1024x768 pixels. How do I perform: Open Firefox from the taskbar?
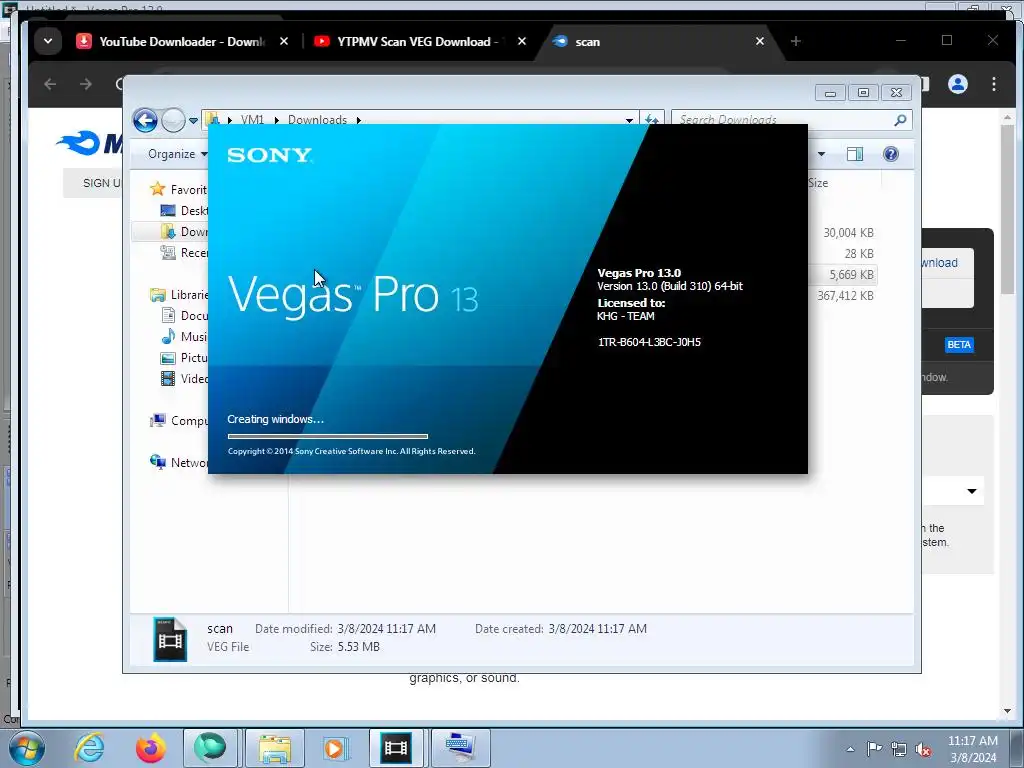tap(150, 748)
